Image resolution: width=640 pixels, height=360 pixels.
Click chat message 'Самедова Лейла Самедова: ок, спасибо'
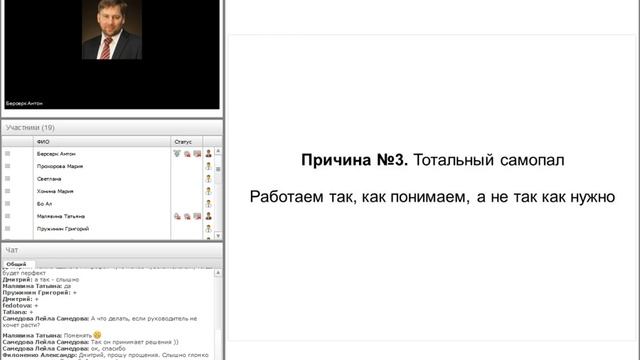[64, 349]
